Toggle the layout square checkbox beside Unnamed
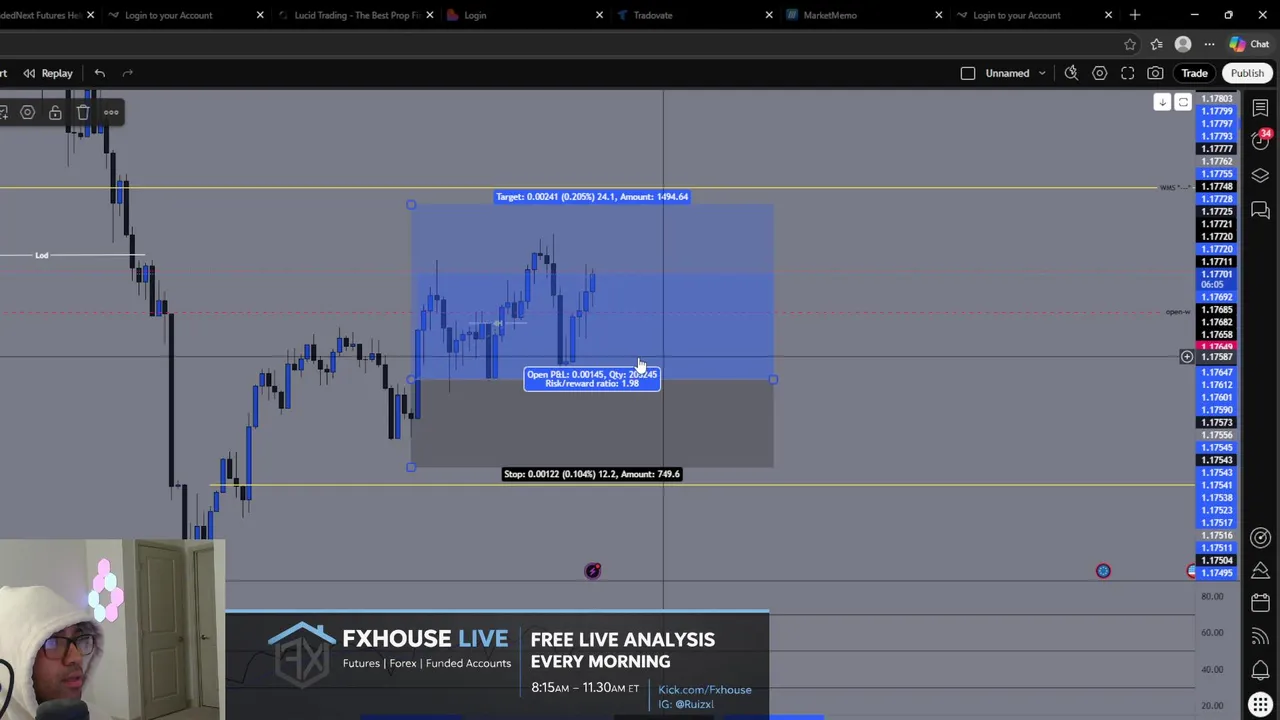Viewport: 1280px width, 720px height. click(968, 73)
